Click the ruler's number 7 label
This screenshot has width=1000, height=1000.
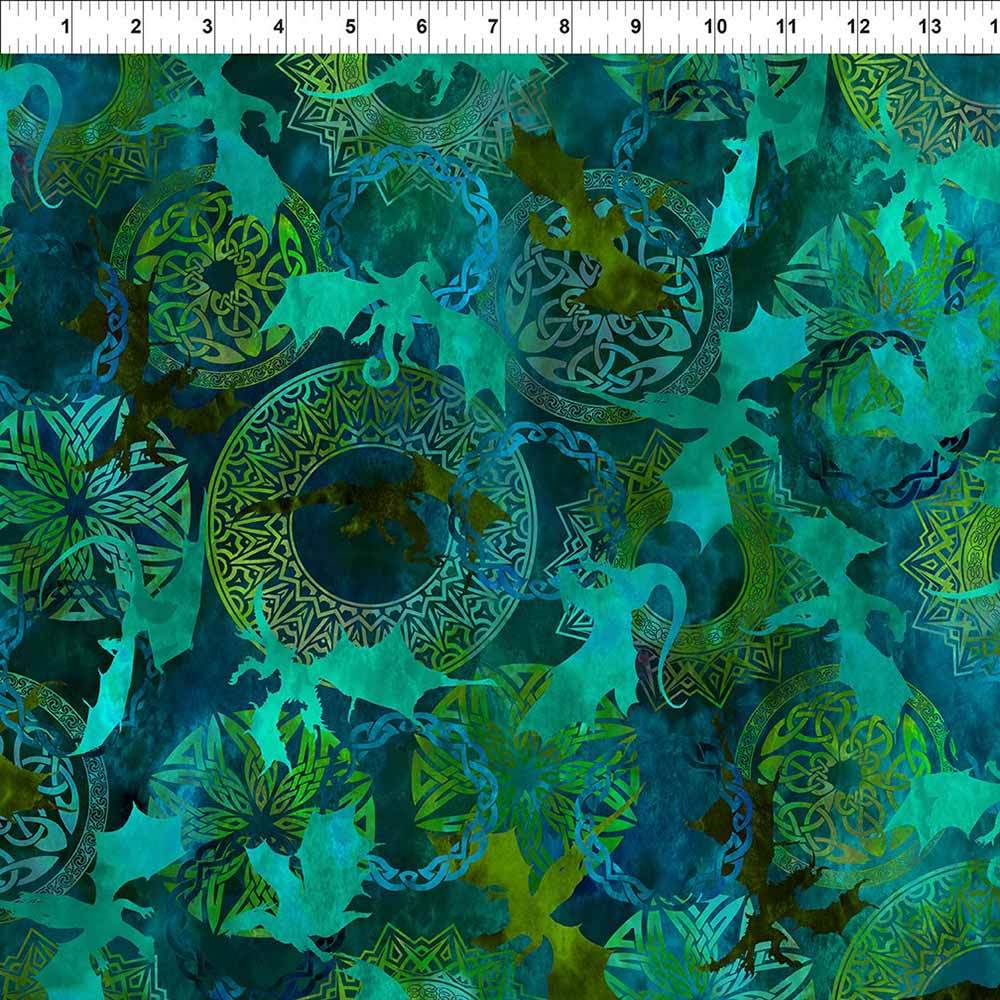click(493, 27)
